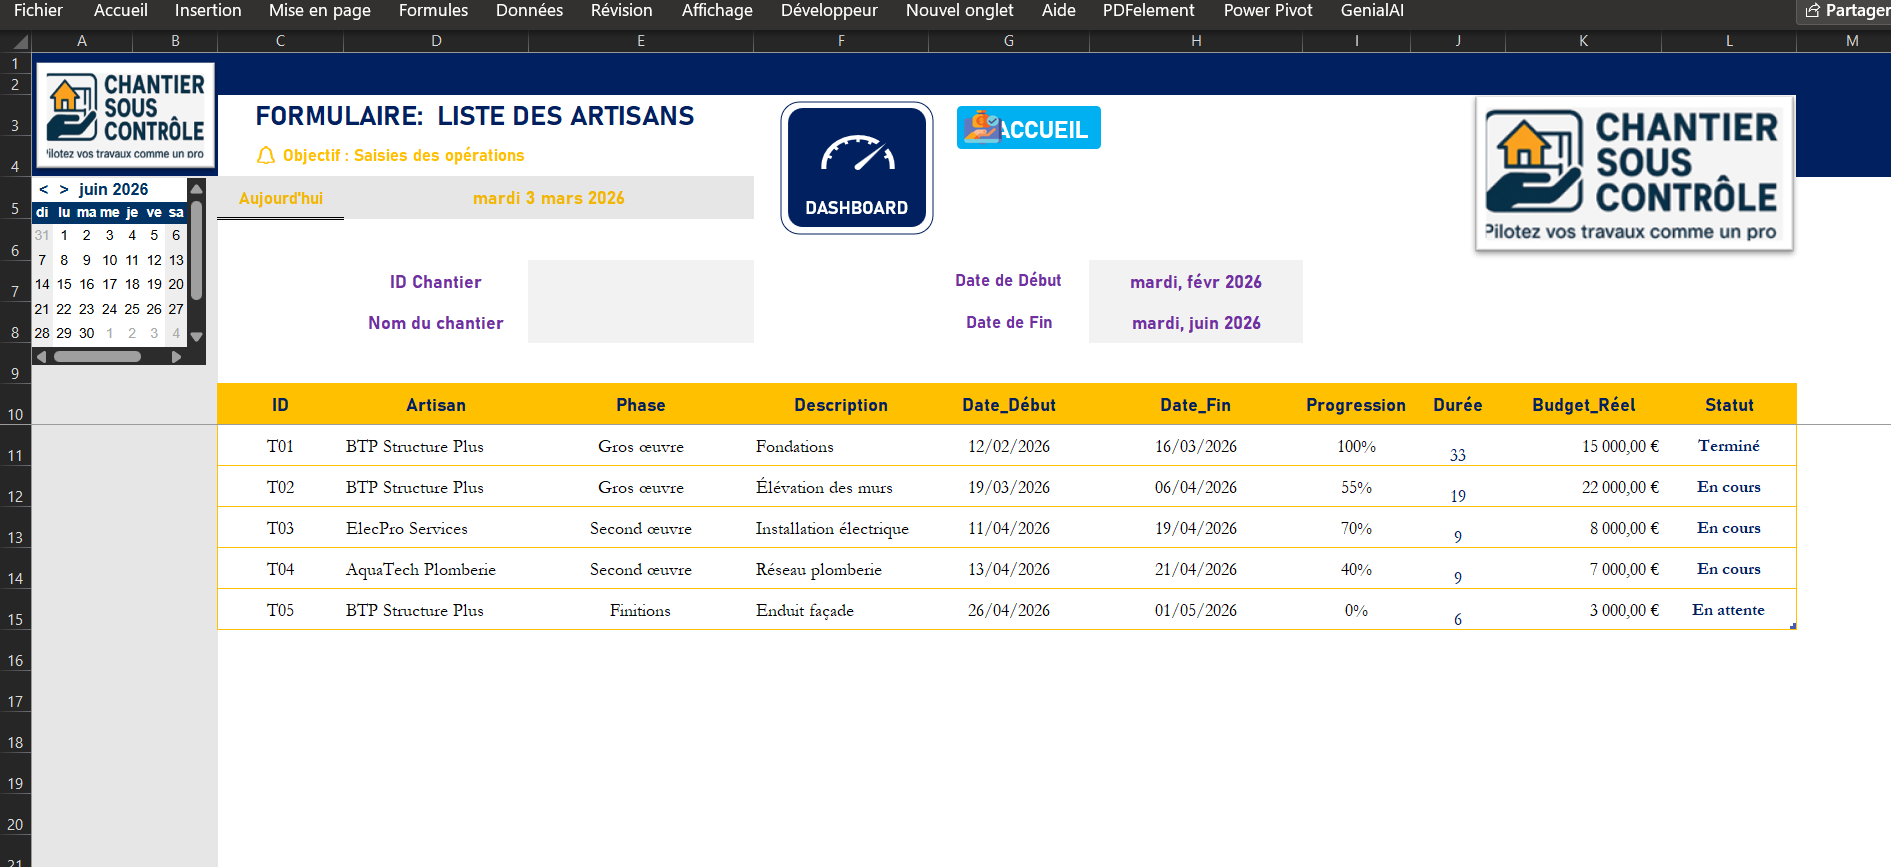Click the 'En attente' status cell
The height and width of the screenshot is (867, 1891).
point(1729,610)
